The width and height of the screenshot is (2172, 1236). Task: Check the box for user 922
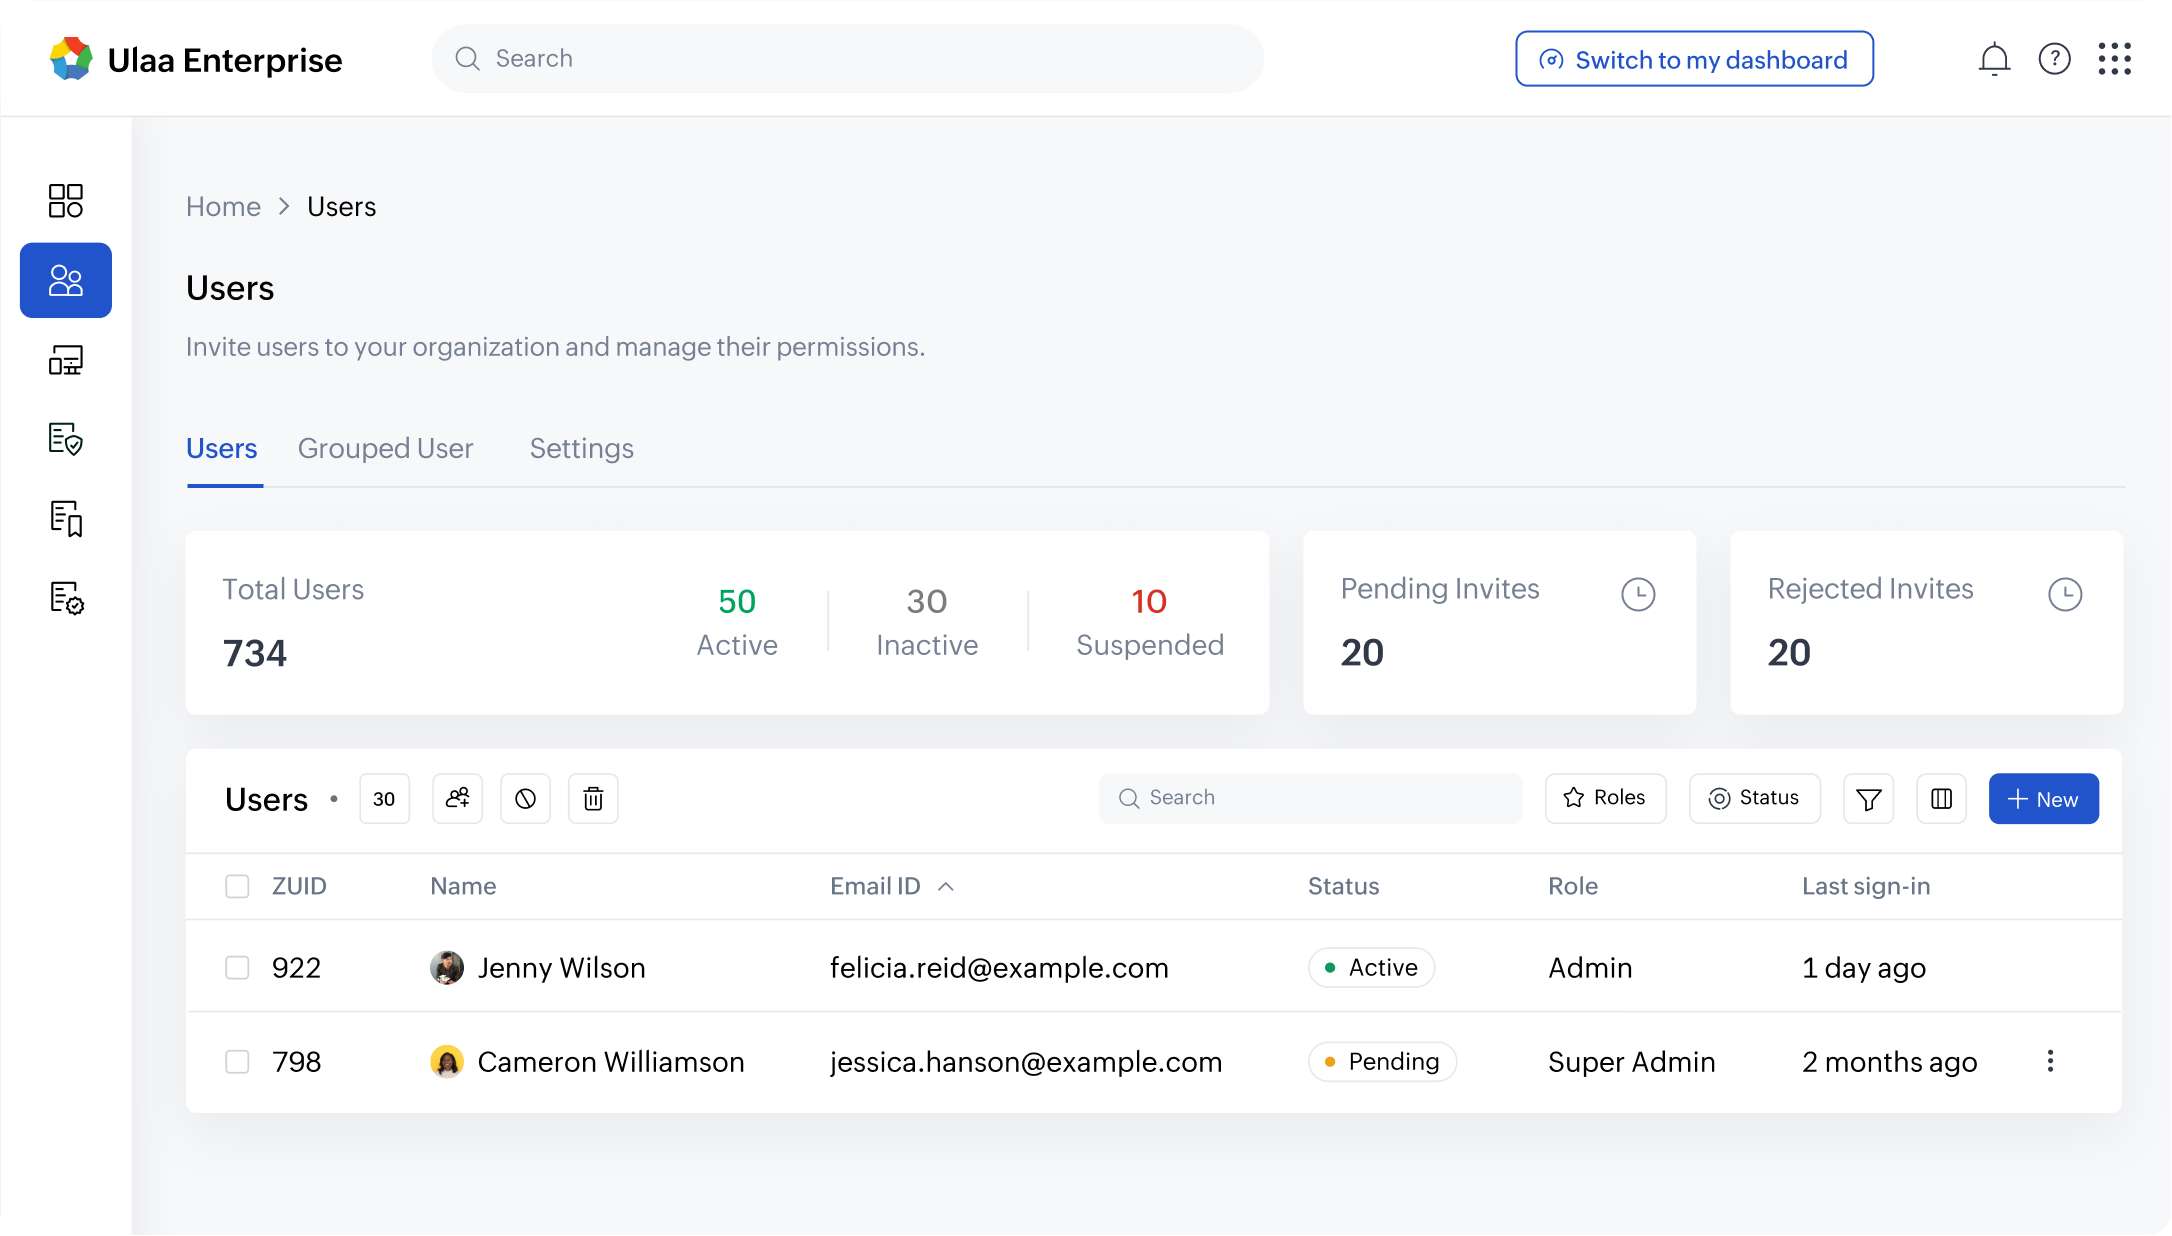237,967
